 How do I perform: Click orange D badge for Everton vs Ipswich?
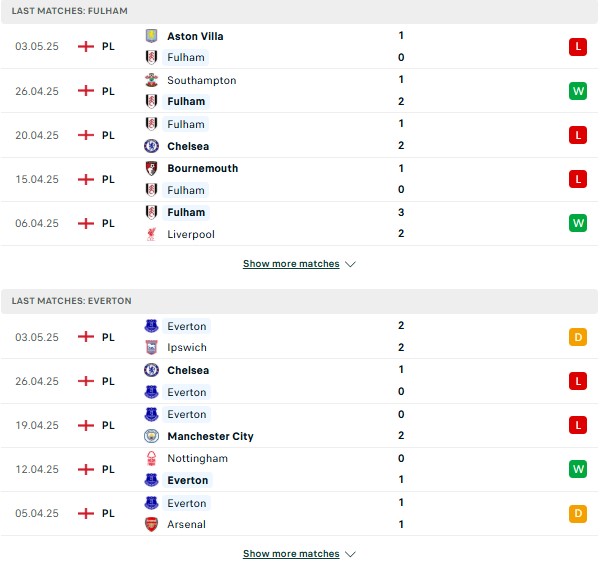[578, 337]
